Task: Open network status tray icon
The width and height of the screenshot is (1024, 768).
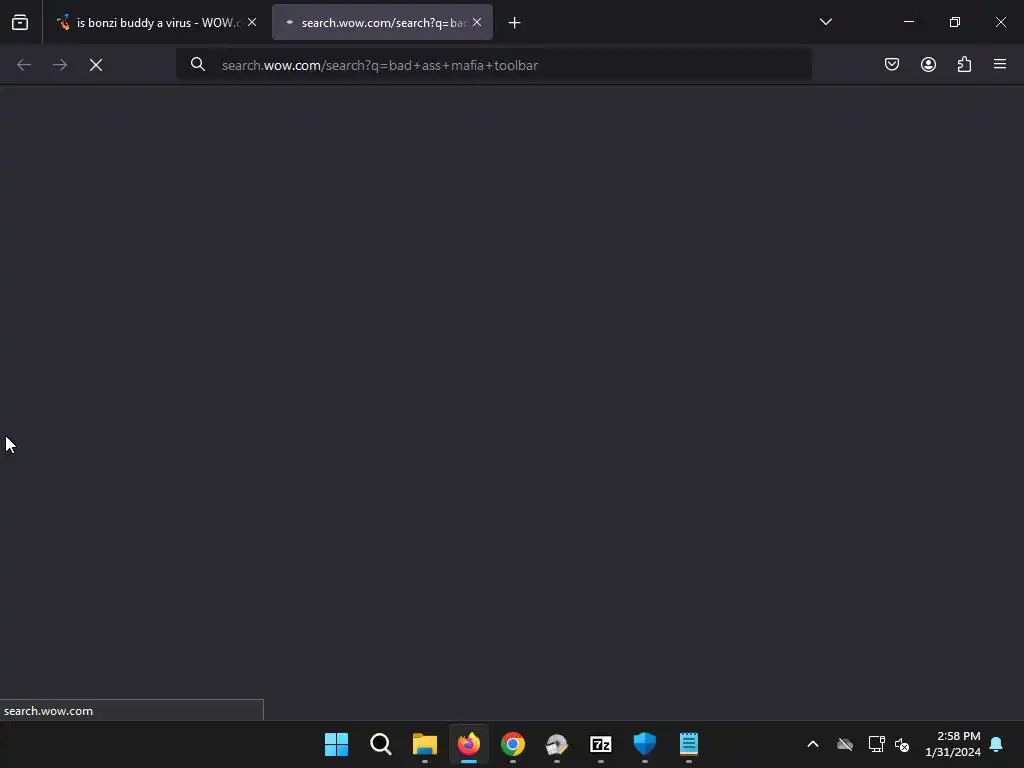Action: 876,744
